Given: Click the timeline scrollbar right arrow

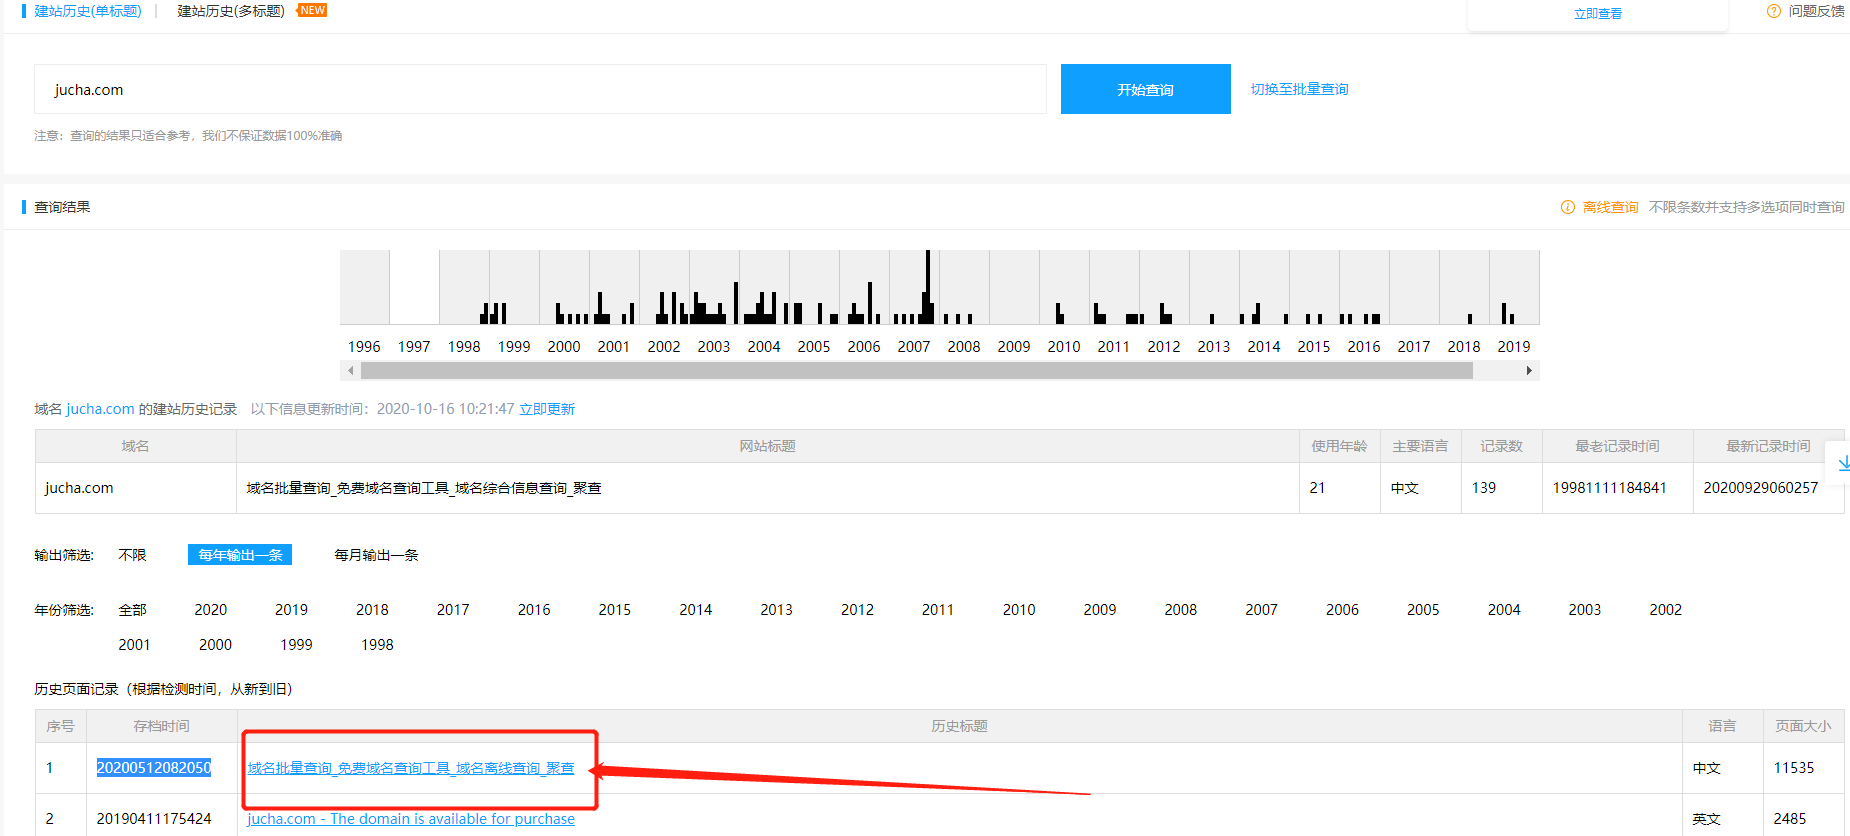Looking at the screenshot, I should pyautogui.click(x=1528, y=371).
